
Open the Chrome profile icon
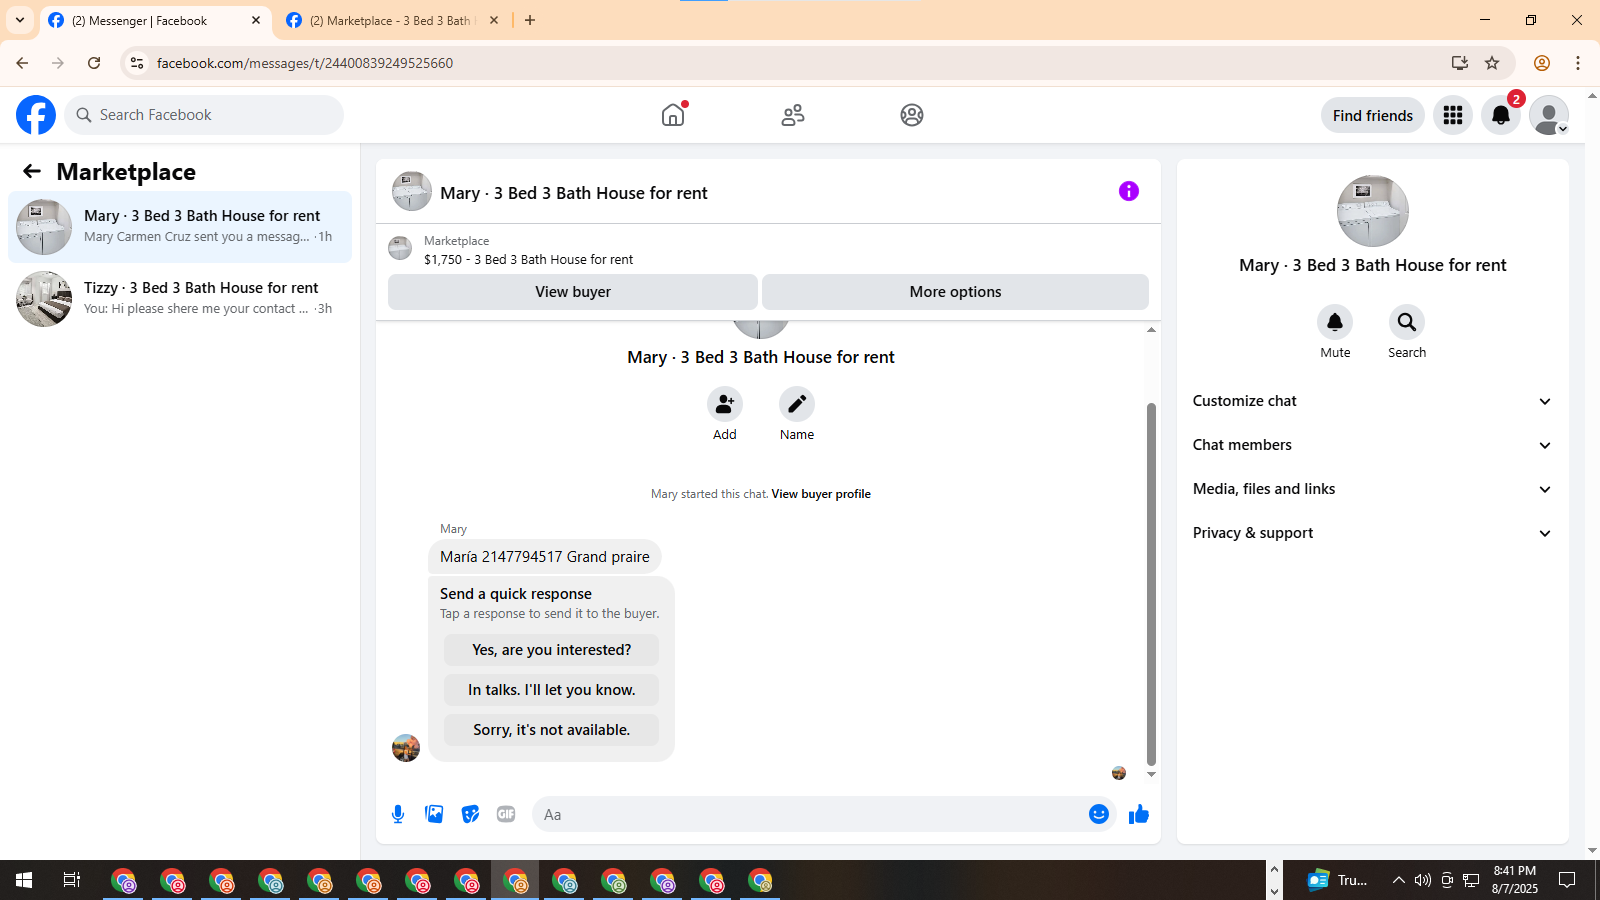1542,63
